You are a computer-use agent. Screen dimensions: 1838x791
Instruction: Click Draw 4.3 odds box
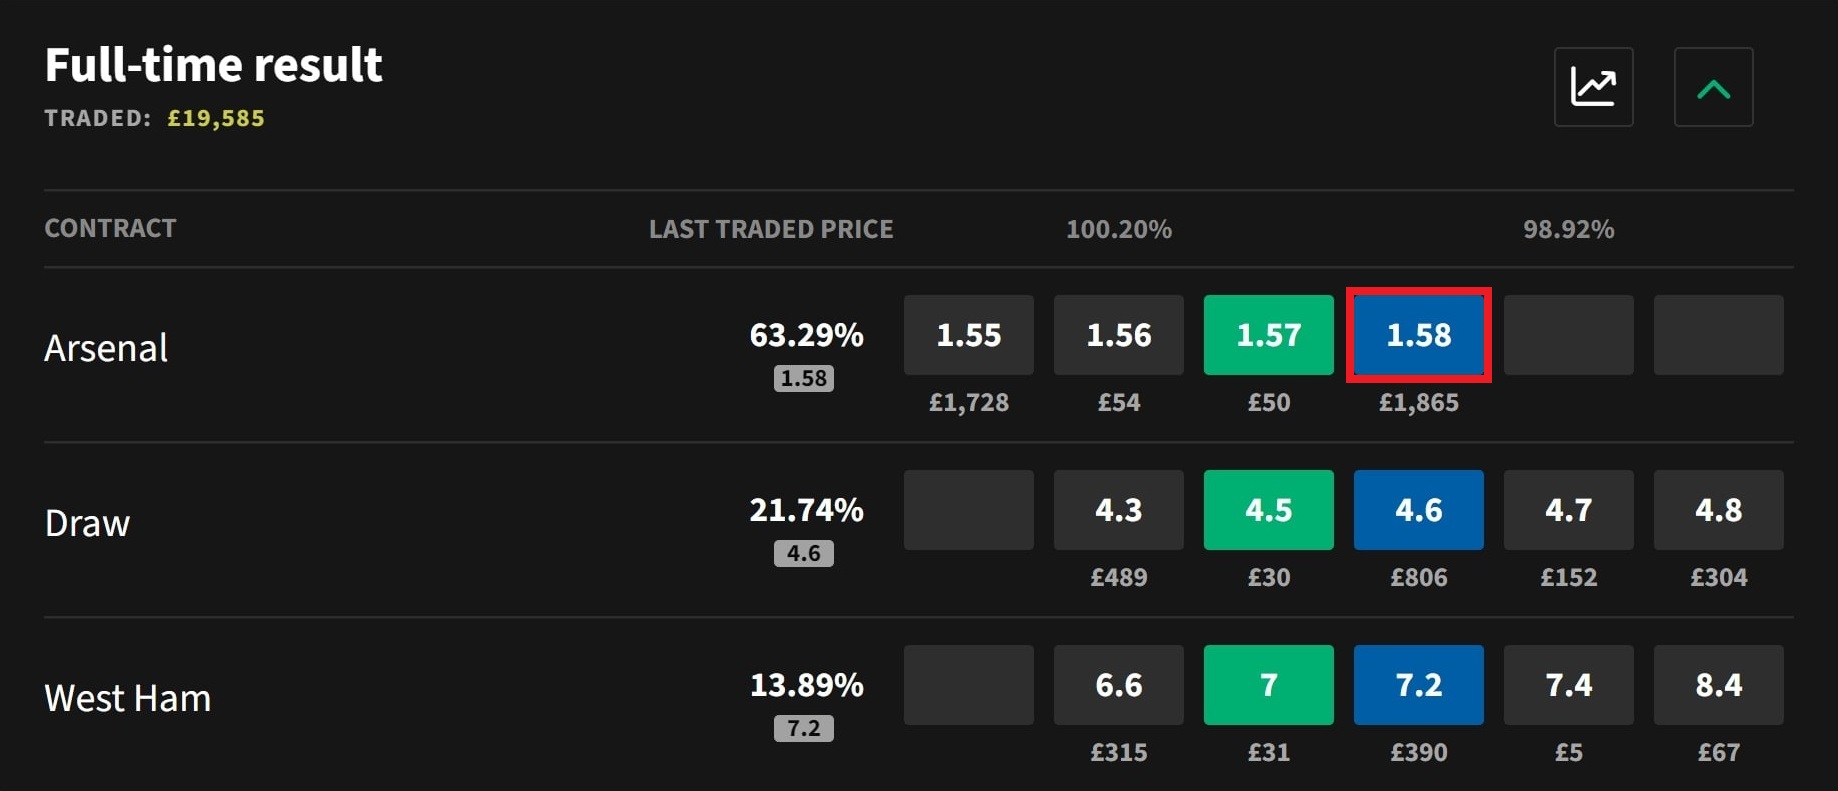1118,510
